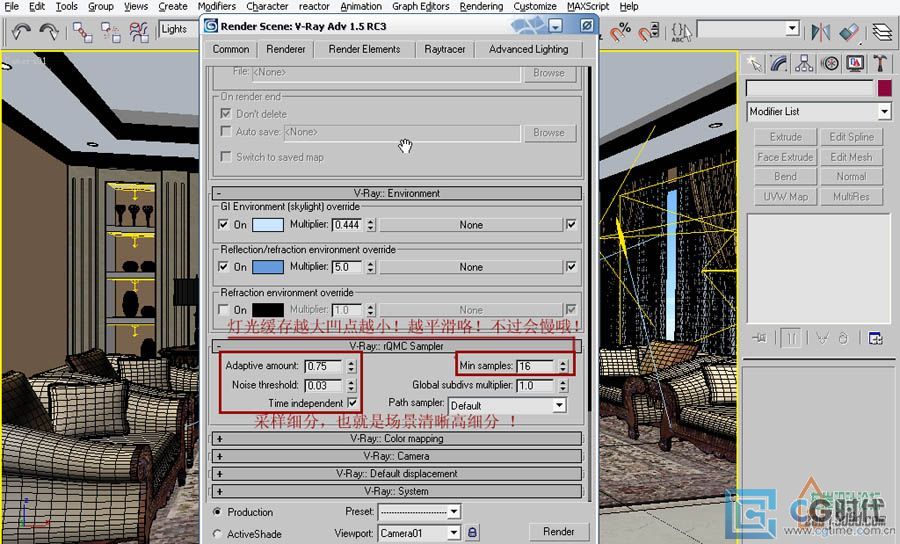Switch to the Hierarchy command panel
This screenshot has height=544, width=900.
[804, 63]
